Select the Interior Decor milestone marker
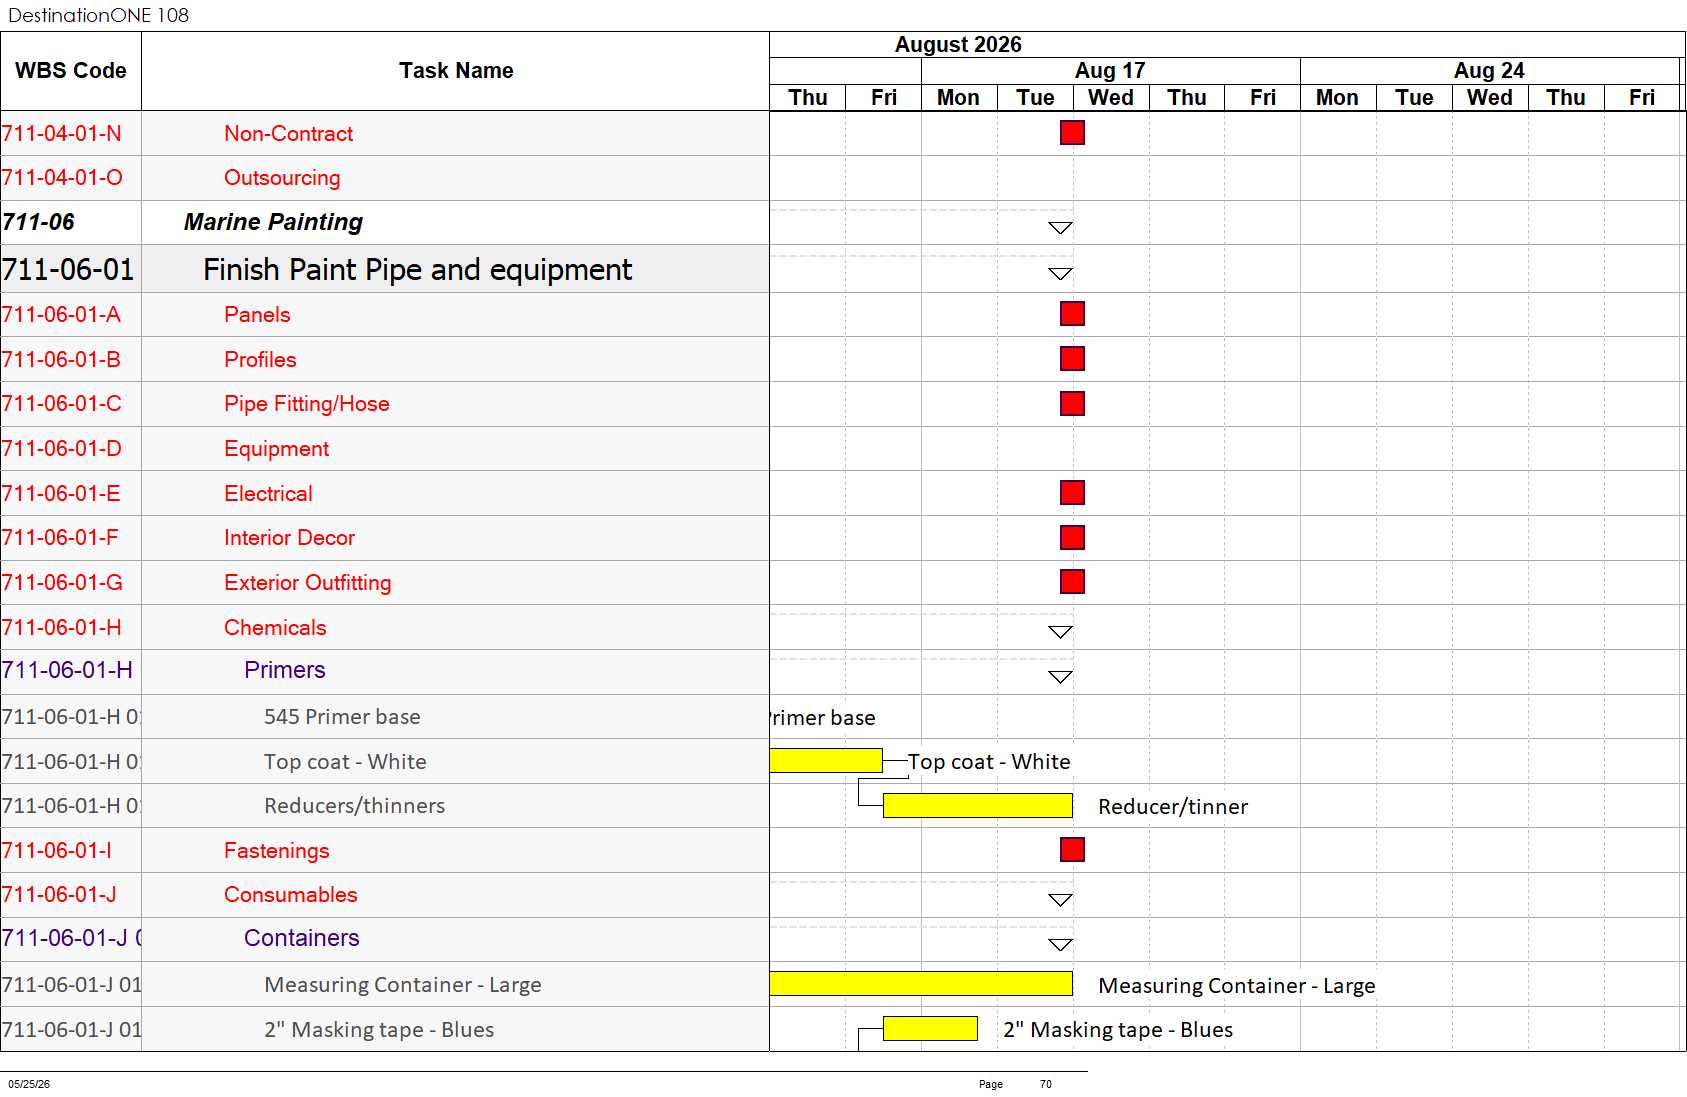The height and width of the screenshot is (1097, 1687). (x=1072, y=538)
